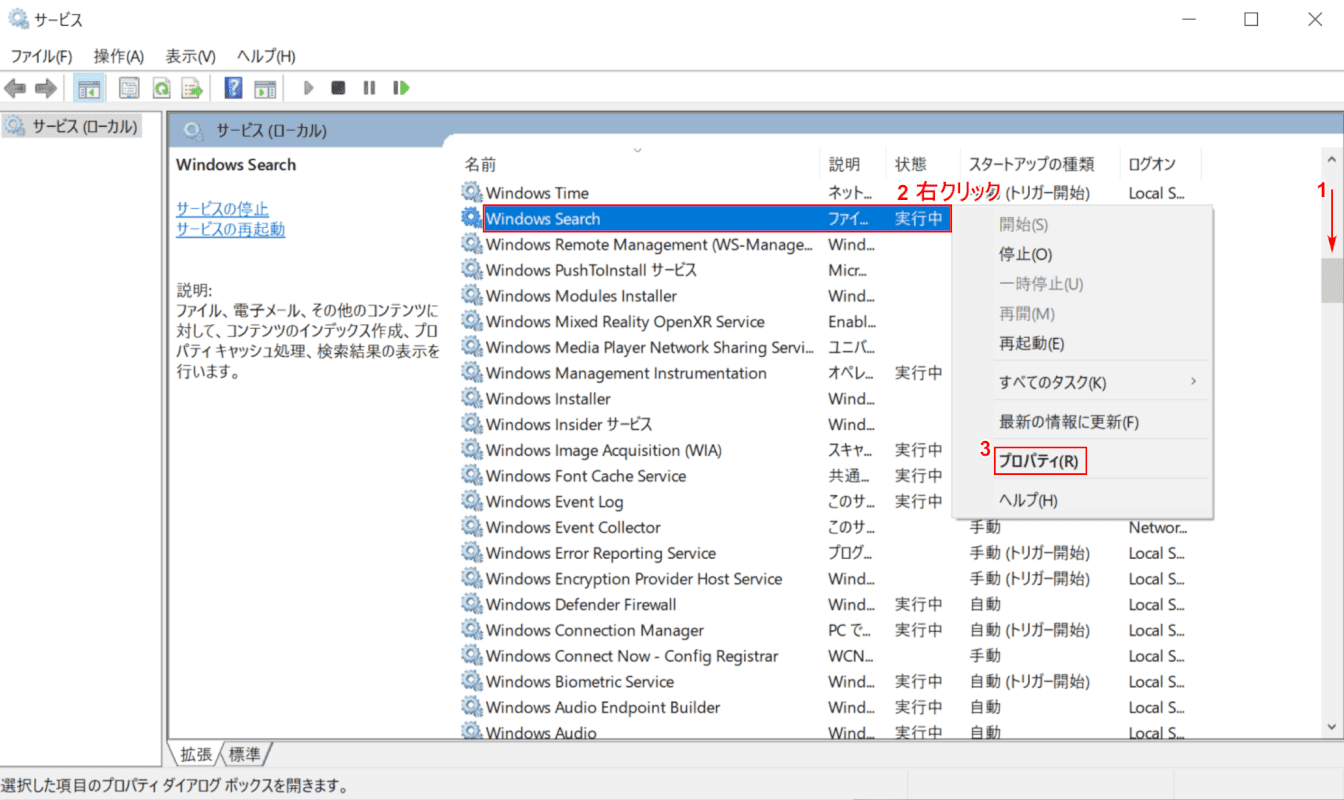1344x800 pixels.
Task: Open the ファイル(F) menu
Action: tap(41, 56)
